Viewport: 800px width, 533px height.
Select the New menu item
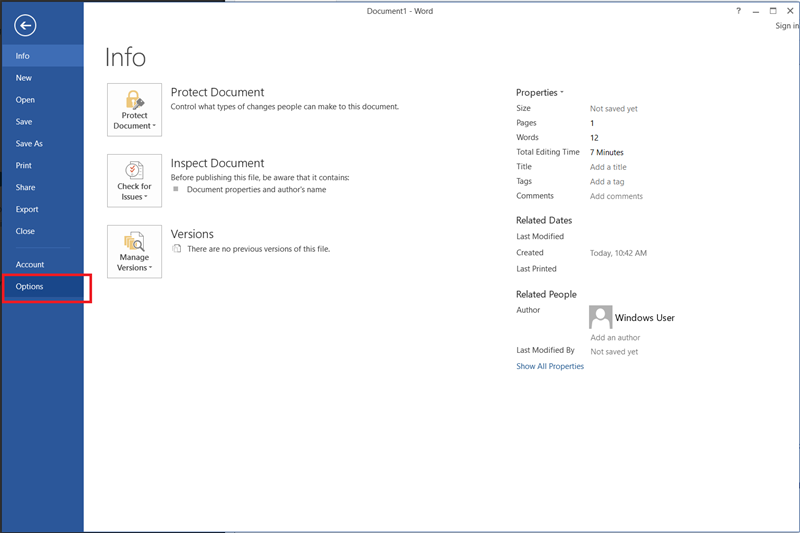[24, 78]
